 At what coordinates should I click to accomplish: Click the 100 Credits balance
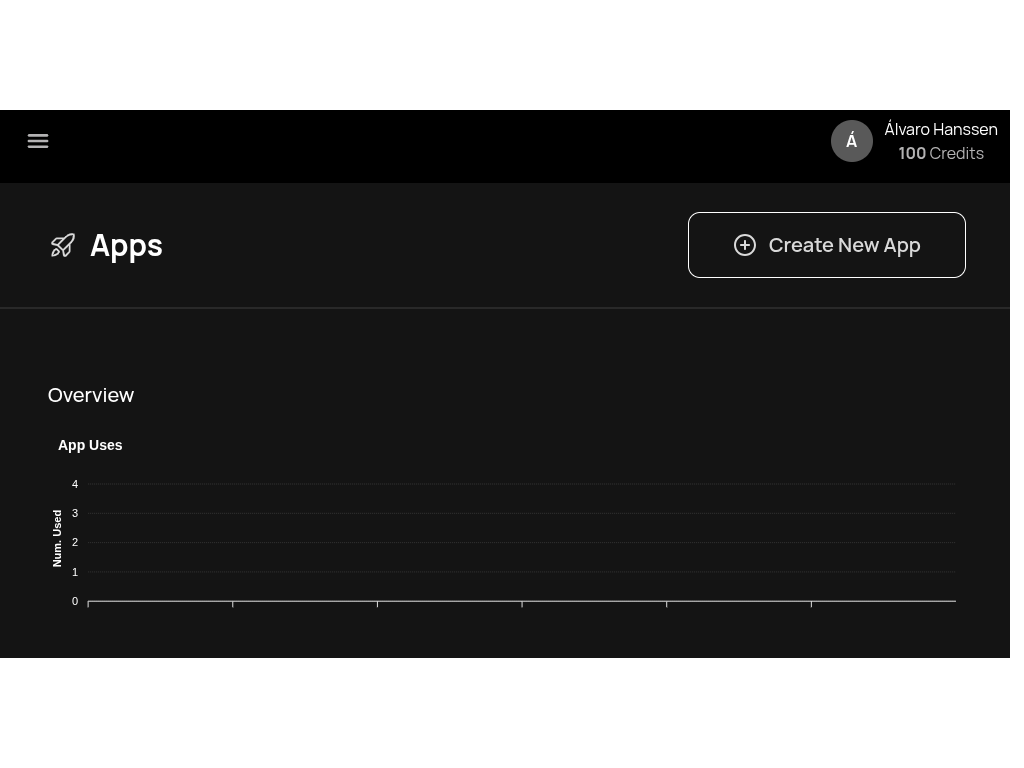pos(940,153)
